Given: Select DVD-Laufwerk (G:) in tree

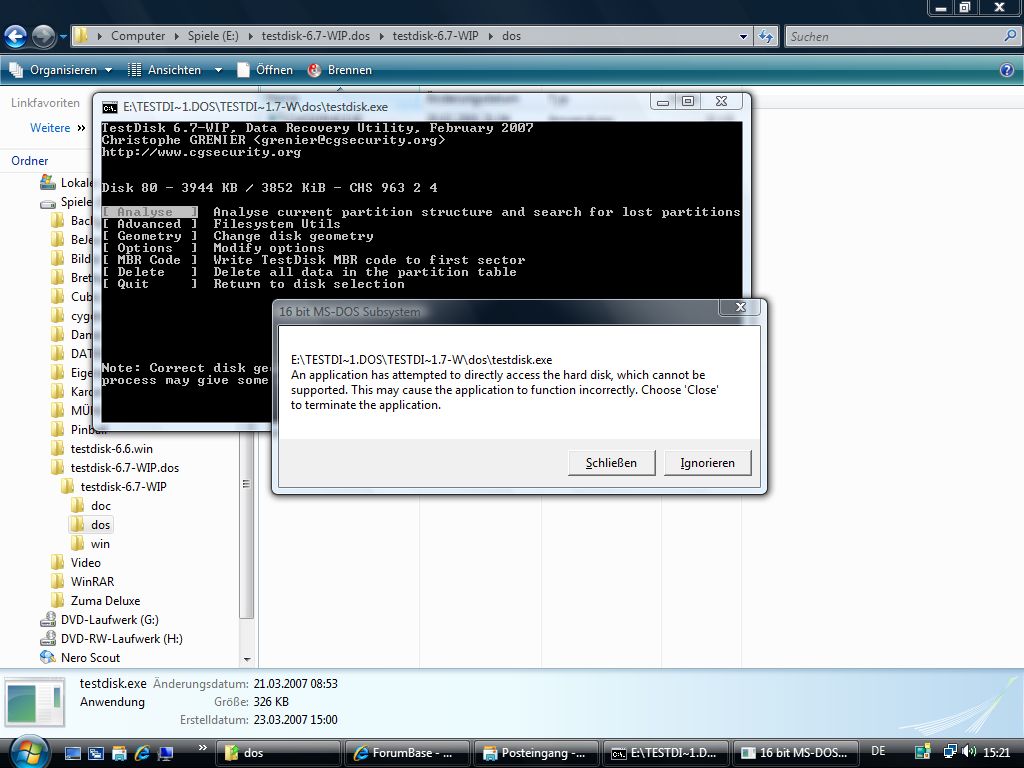Looking at the screenshot, I should [x=110, y=619].
